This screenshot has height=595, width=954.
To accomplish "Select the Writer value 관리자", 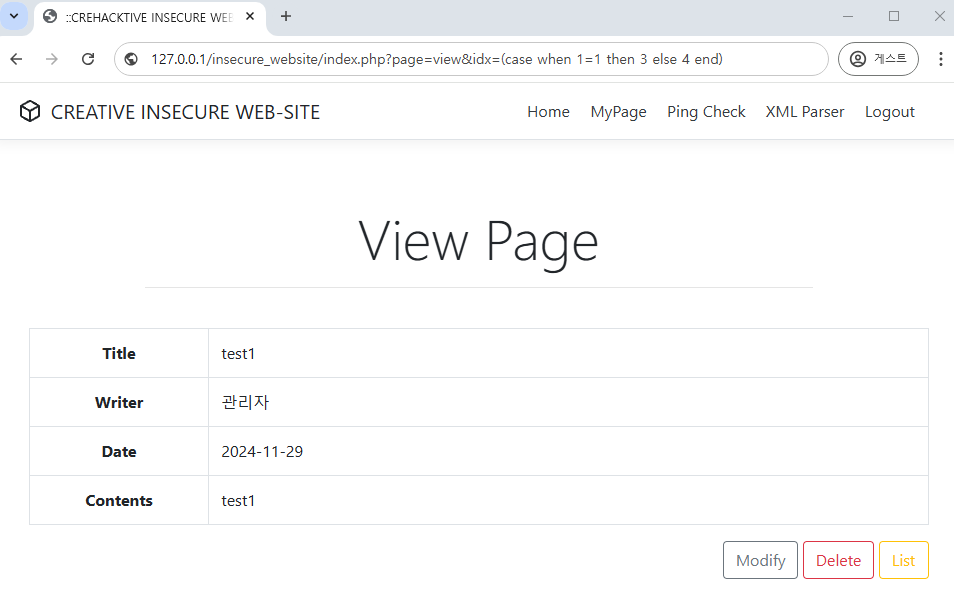I will coord(245,402).
